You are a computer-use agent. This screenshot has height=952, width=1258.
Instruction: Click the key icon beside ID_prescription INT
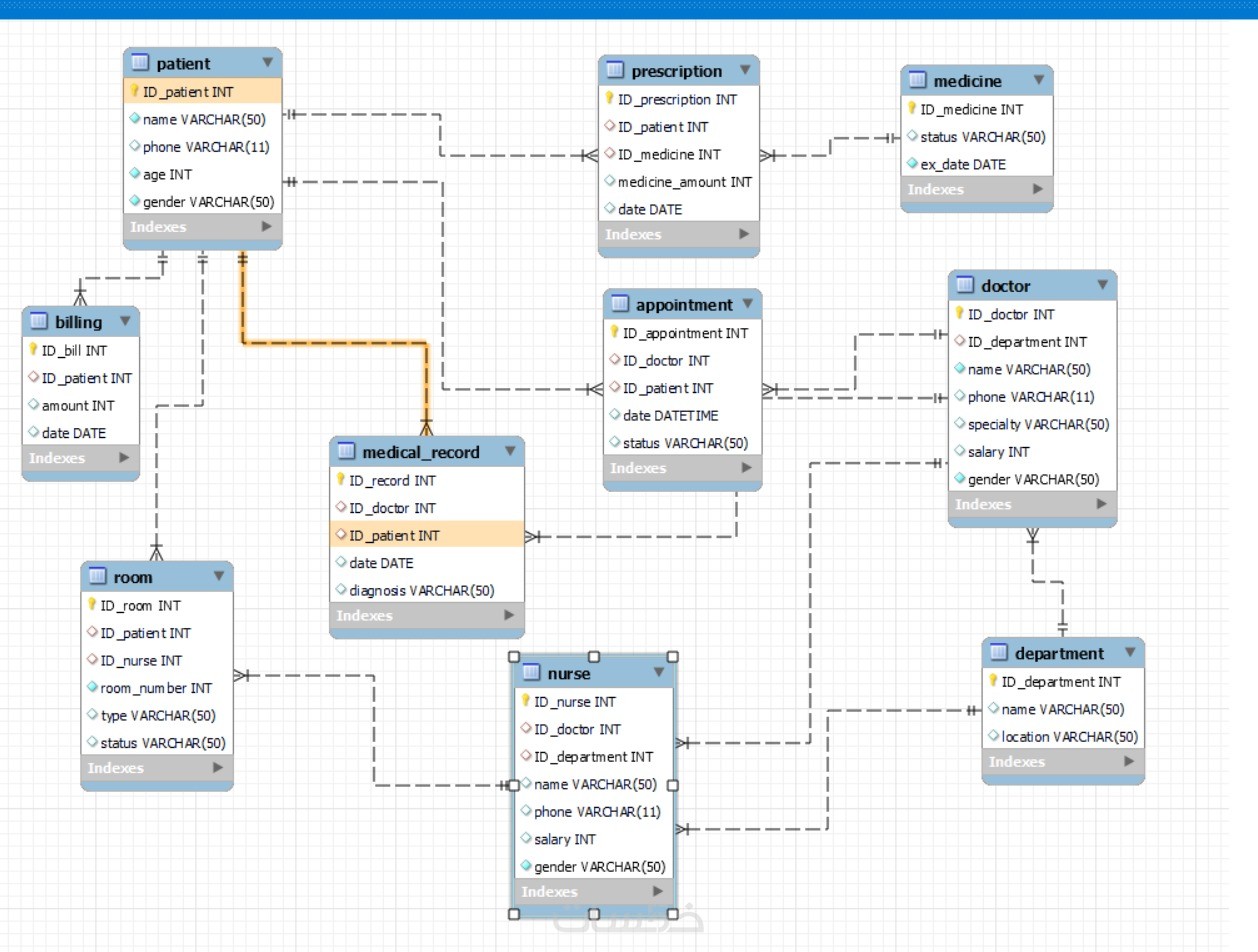[x=609, y=99]
